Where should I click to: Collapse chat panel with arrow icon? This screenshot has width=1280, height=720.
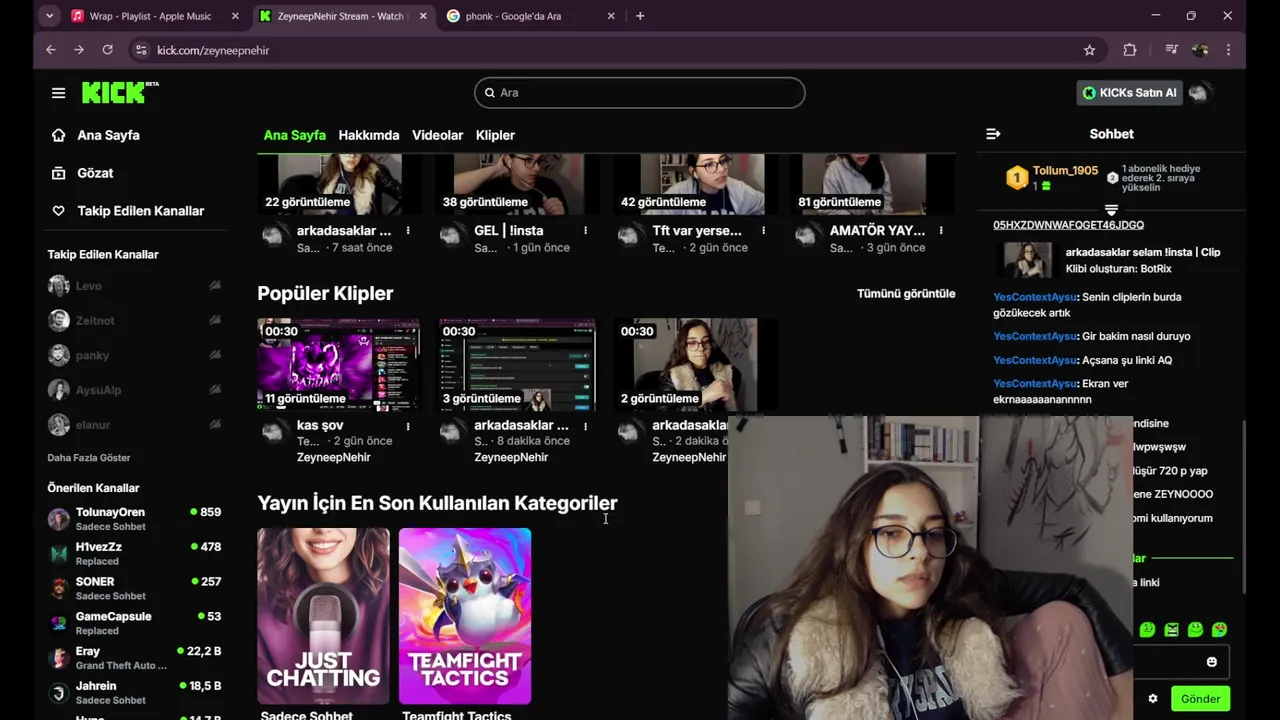point(993,134)
